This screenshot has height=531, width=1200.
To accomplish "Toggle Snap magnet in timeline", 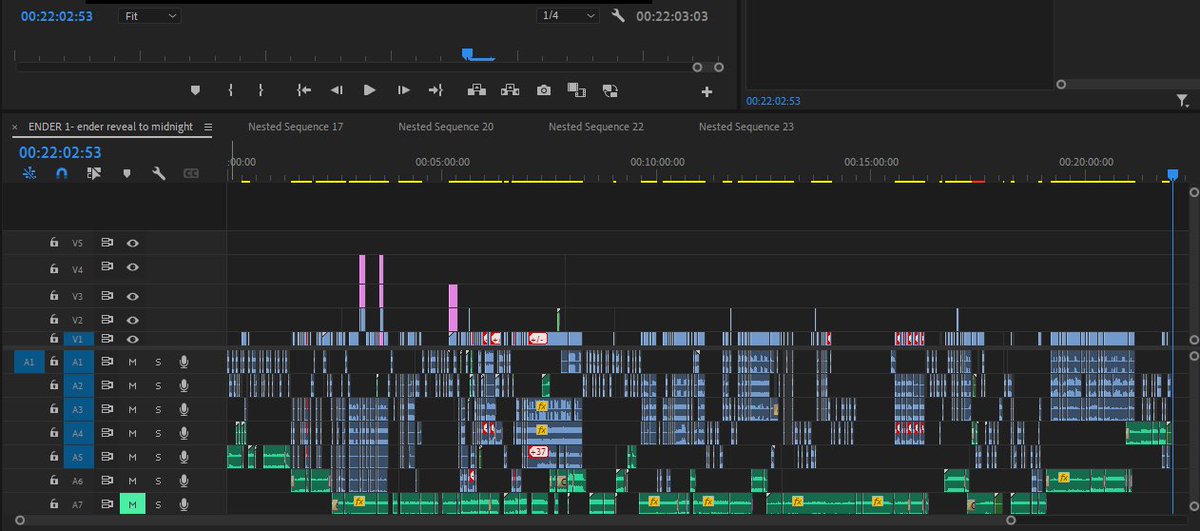I will tap(61, 173).
